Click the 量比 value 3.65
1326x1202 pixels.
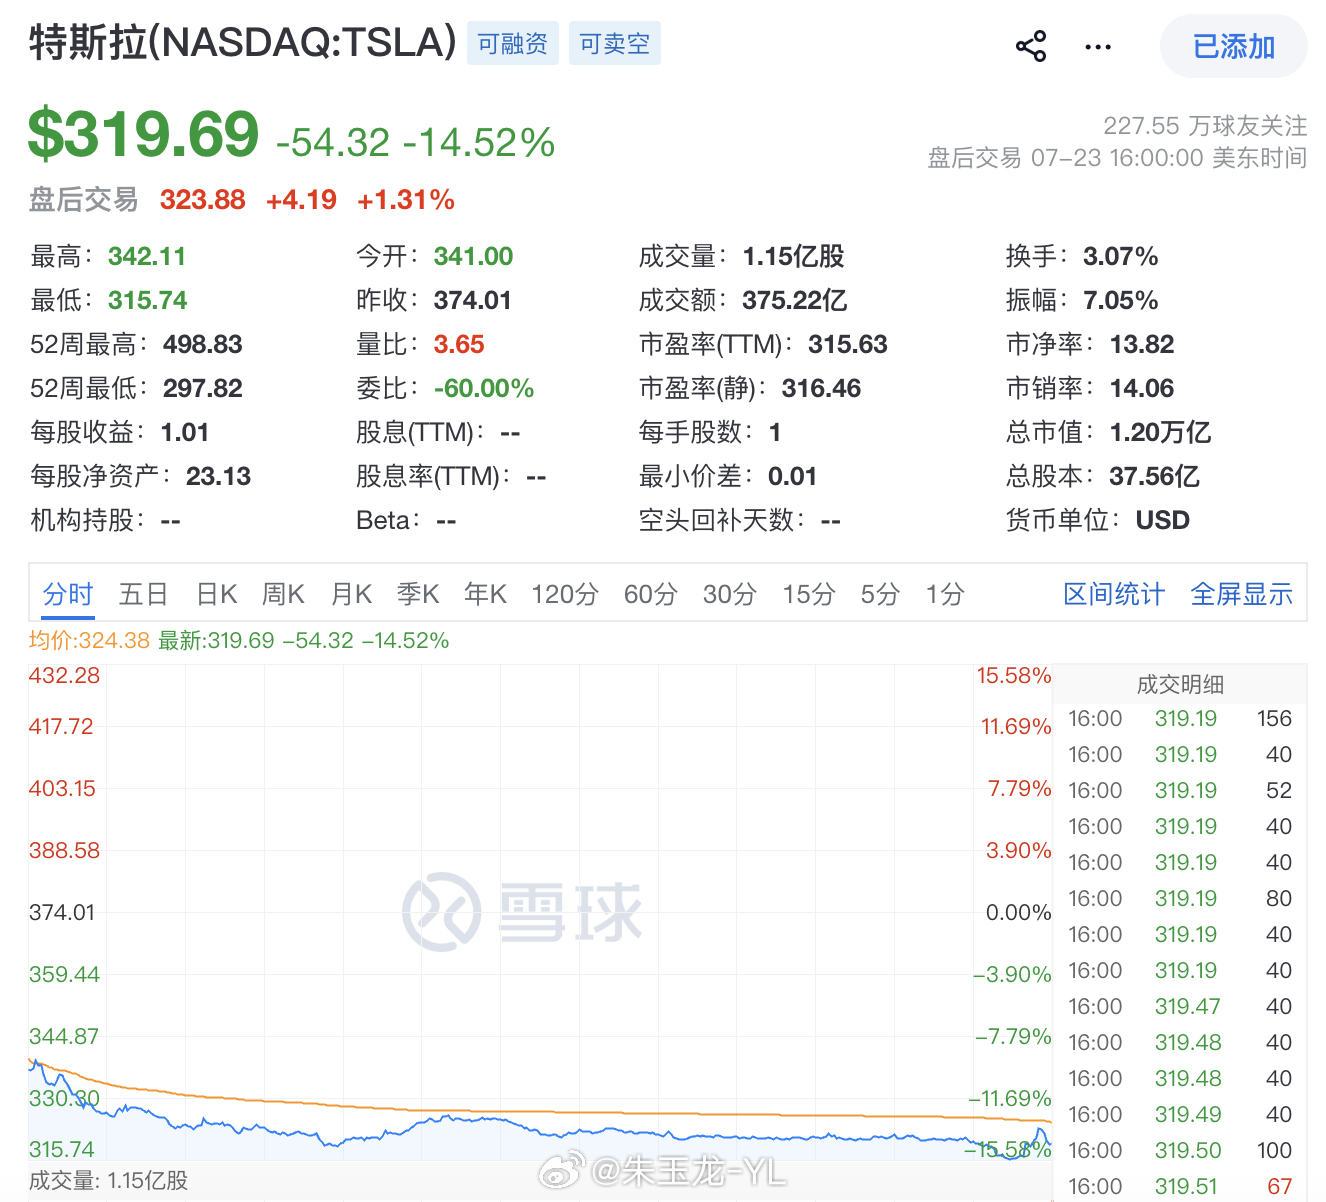click(459, 344)
